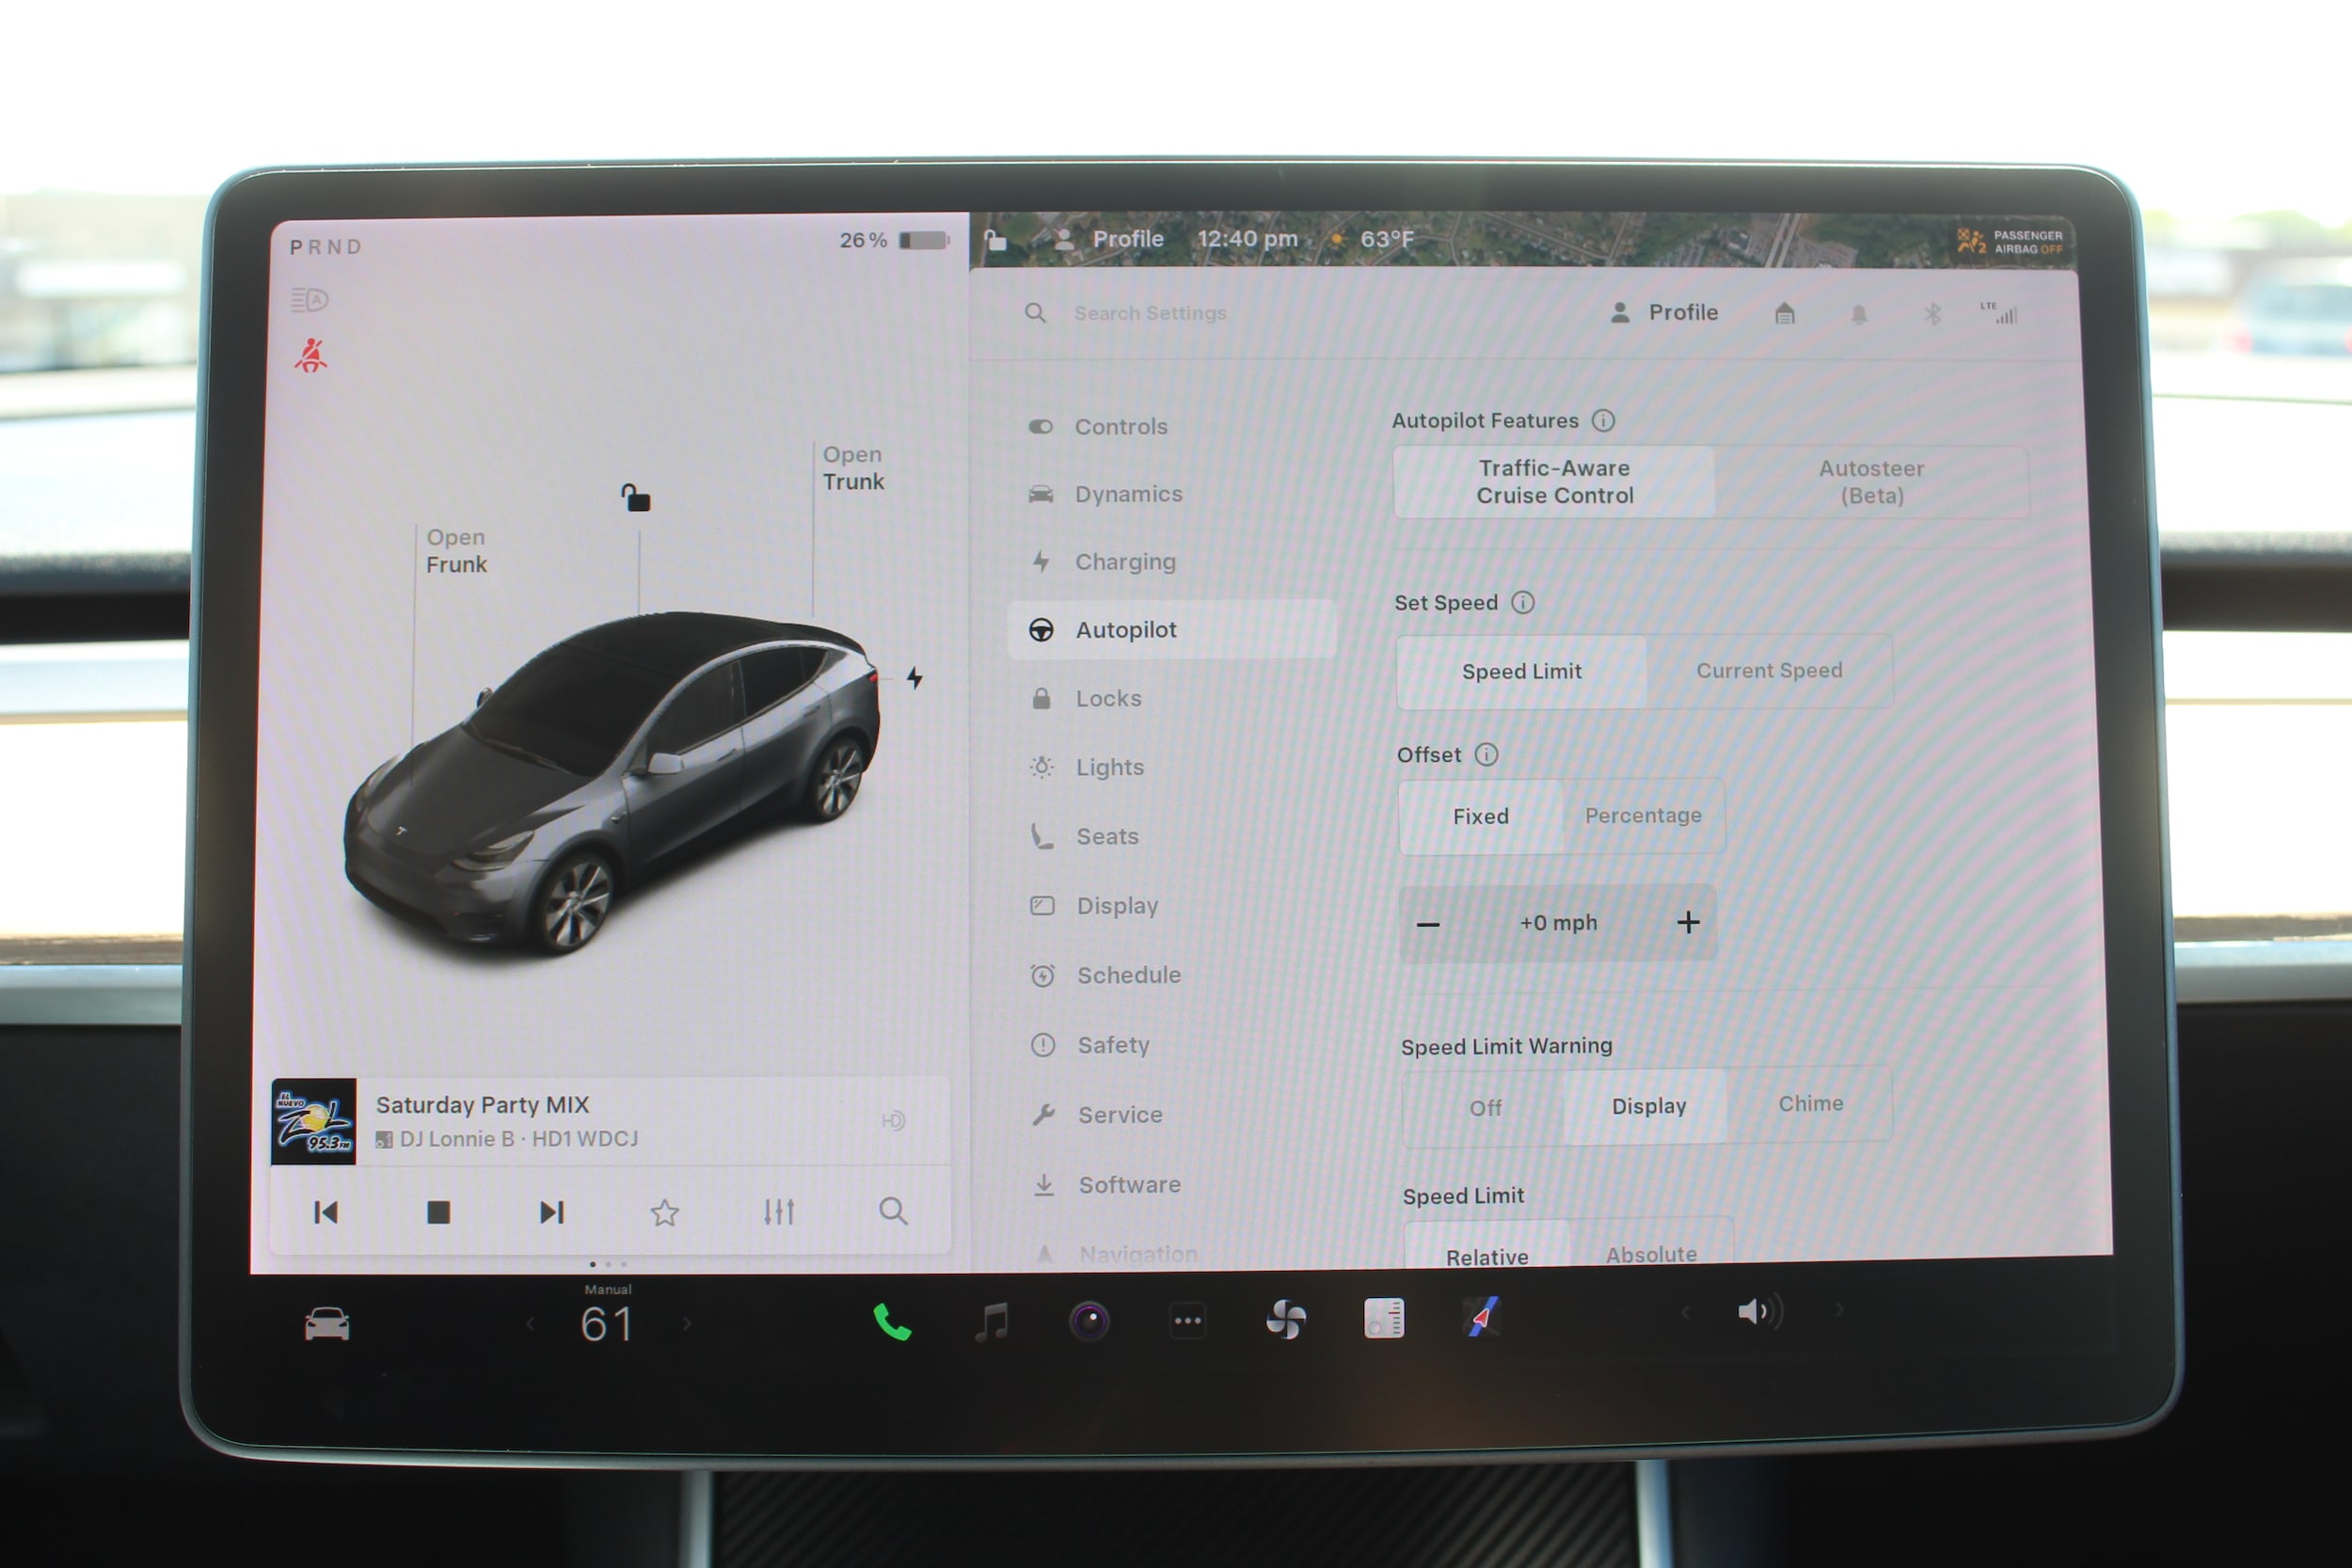Viewport: 2352px width, 1568px height.
Task: Go to Software settings section
Action: point(1128,1185)
